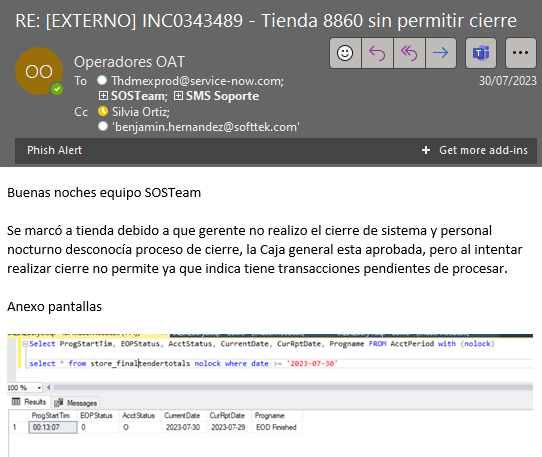
Task: Click presence circle beside benjamin.hernandez address
Action: tap(103, 126)
